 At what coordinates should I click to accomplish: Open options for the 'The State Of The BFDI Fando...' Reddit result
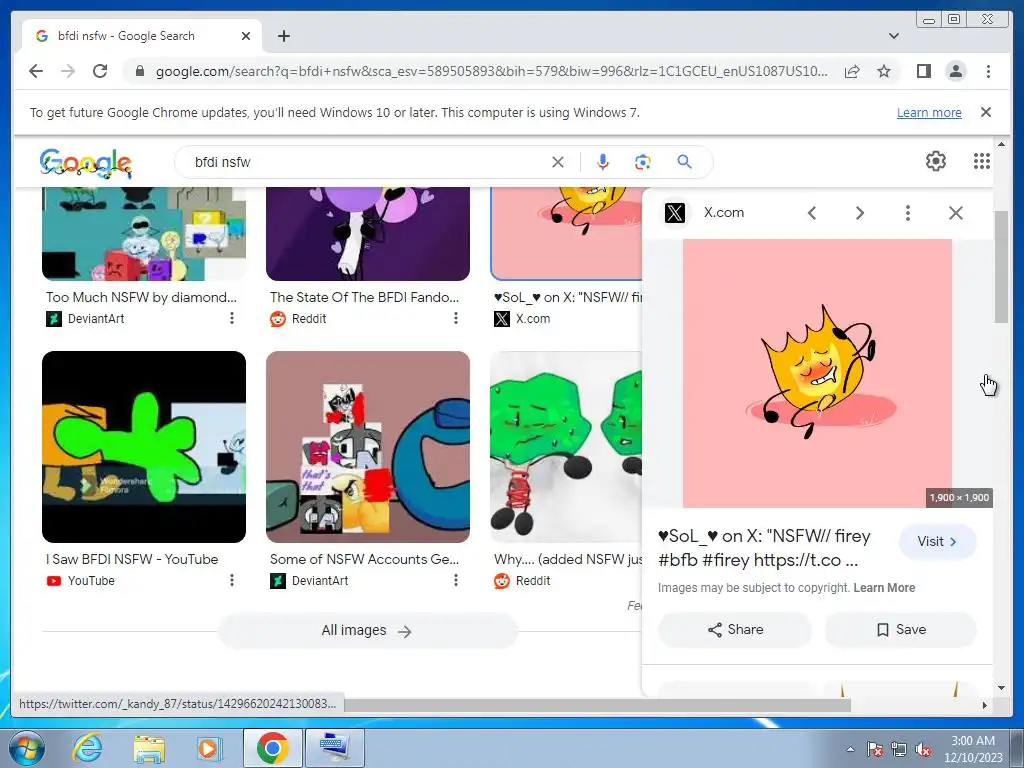pos(455,318)
